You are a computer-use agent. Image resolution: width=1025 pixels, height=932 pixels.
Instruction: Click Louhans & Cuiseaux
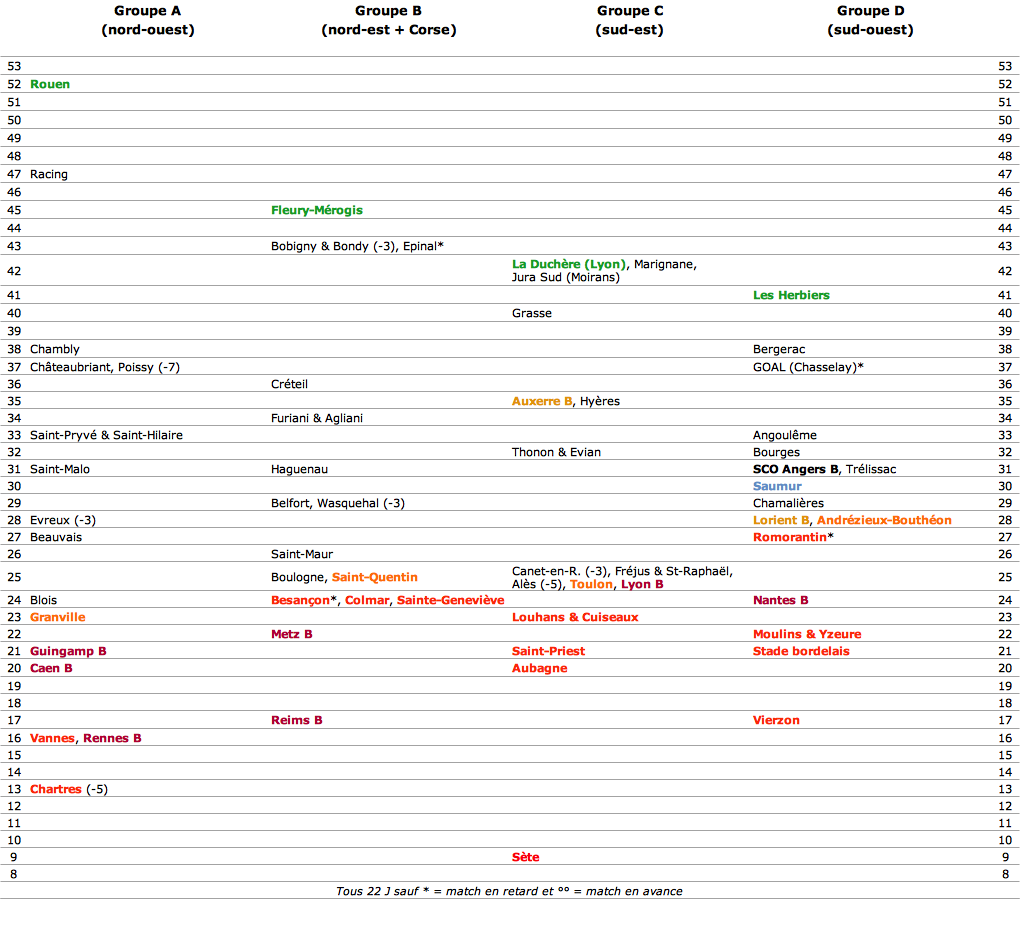575,617
